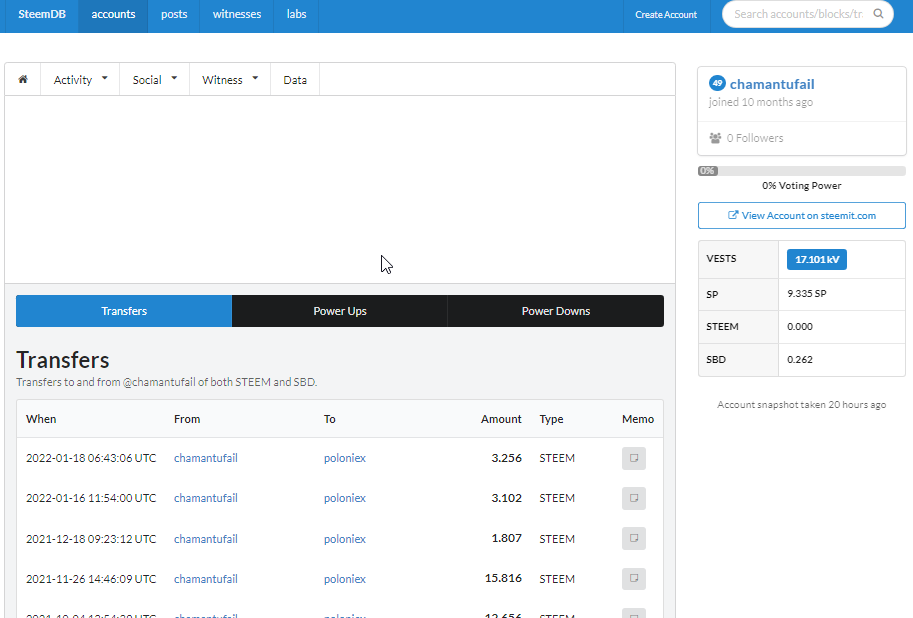
Task: Open memo for the 1.807 STEEM transfer
Action: click(x=634, y=539)
